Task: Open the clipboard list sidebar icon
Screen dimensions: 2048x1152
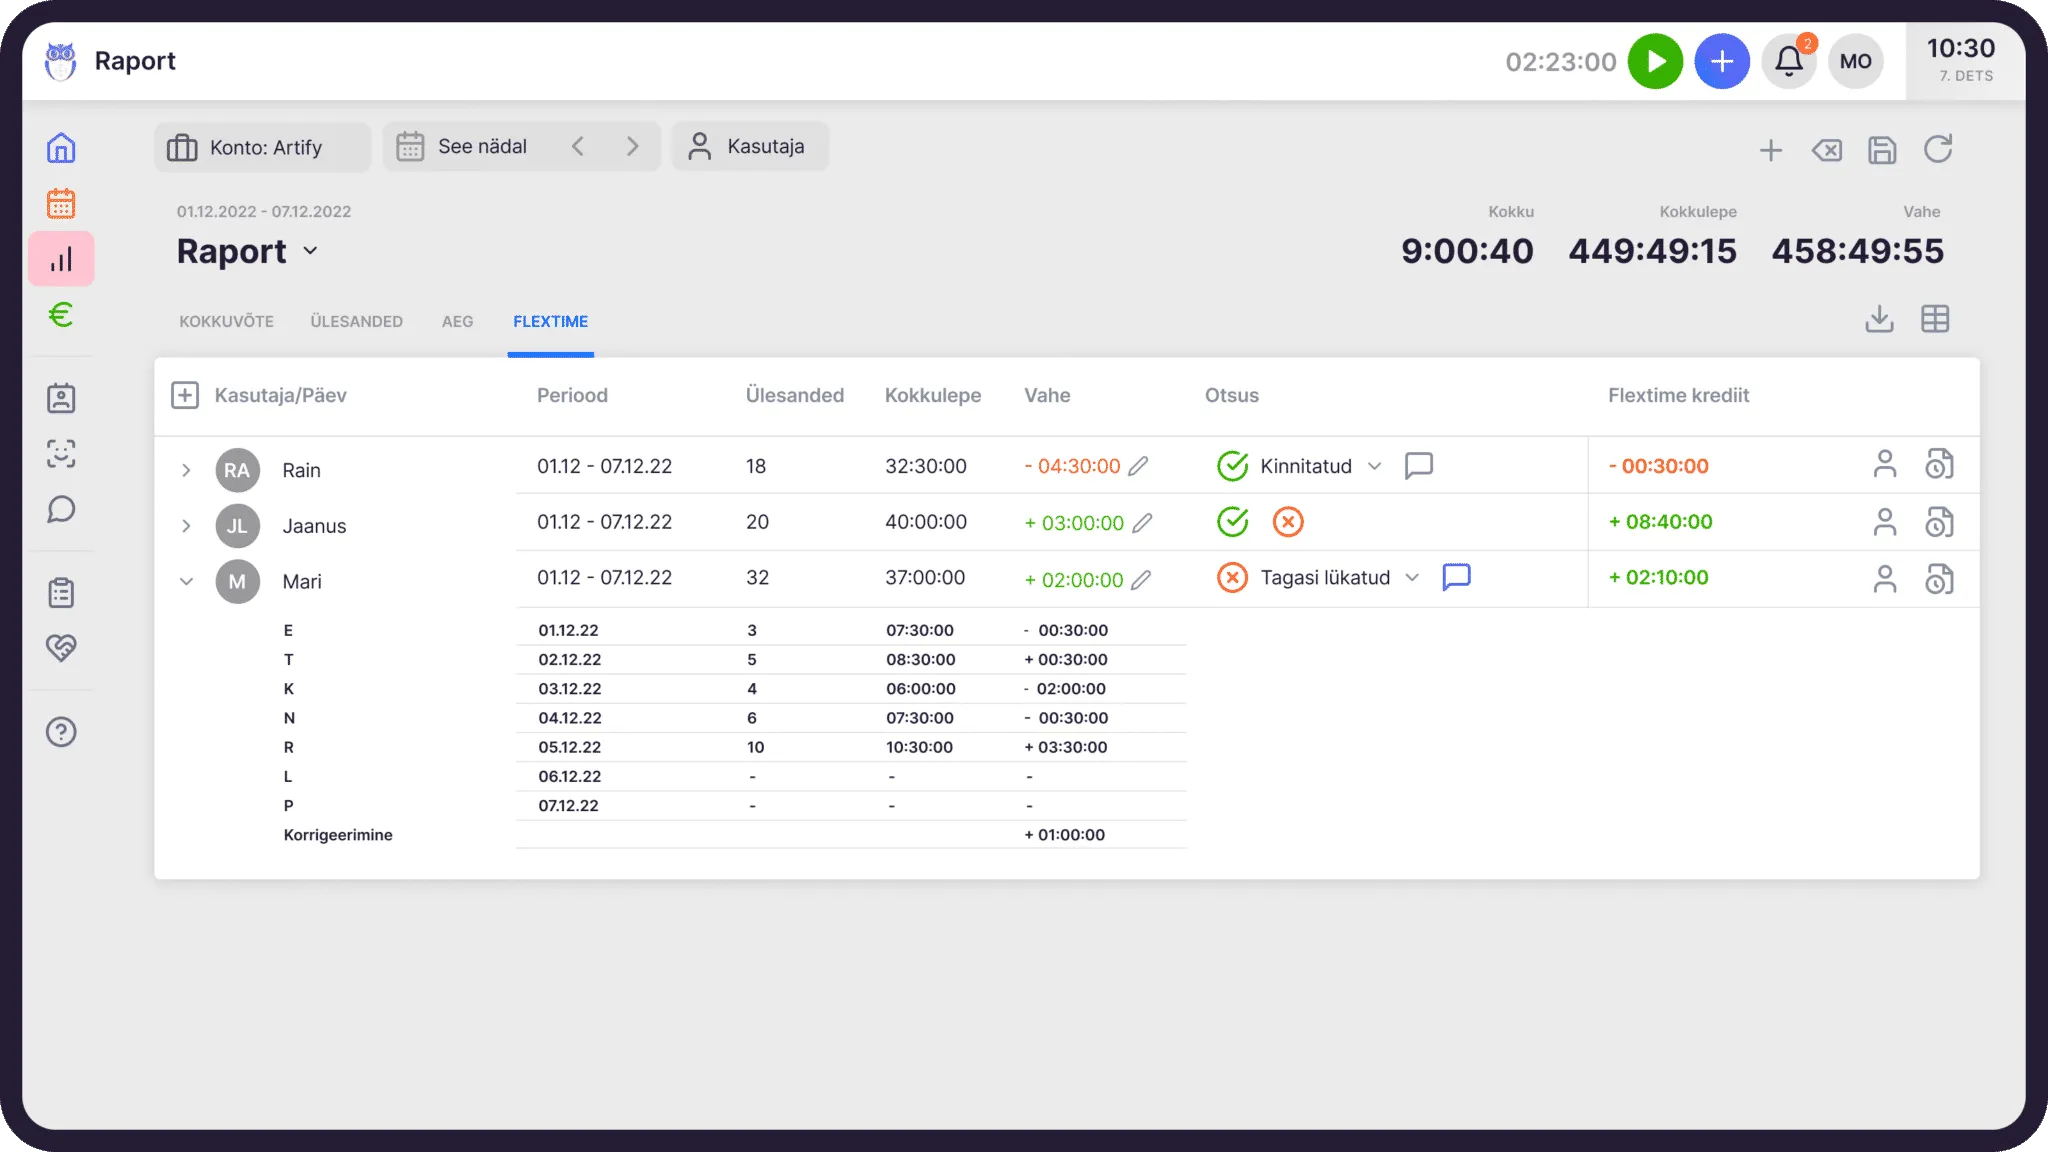Action: click(61, 592)
